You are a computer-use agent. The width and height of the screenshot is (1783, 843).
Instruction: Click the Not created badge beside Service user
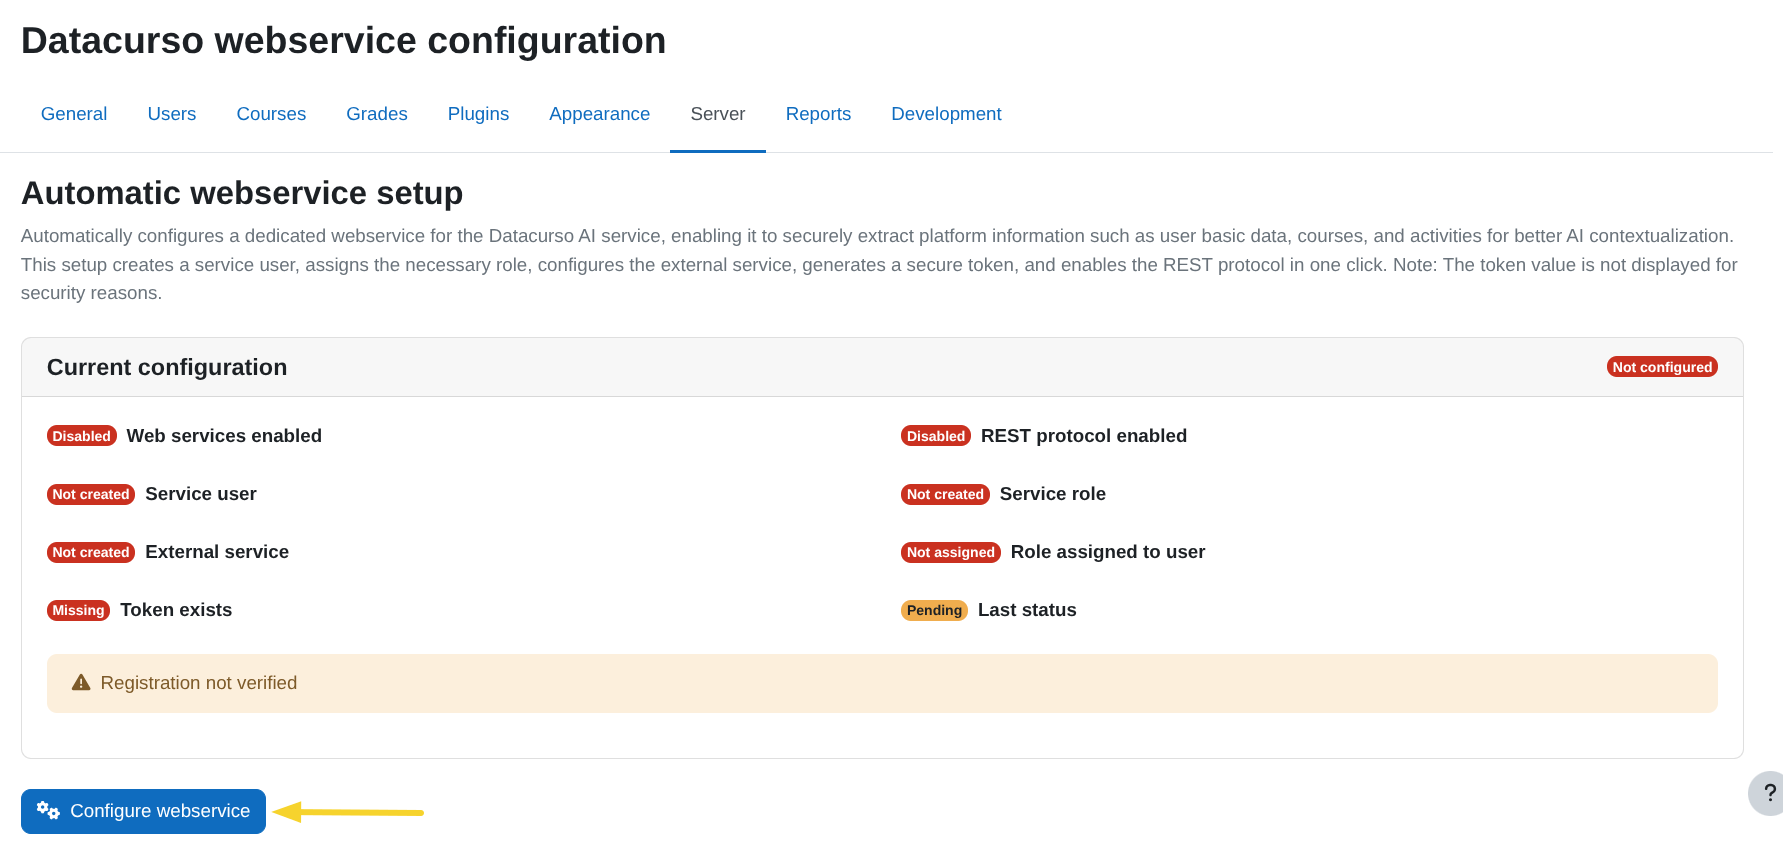coord(91,494)
